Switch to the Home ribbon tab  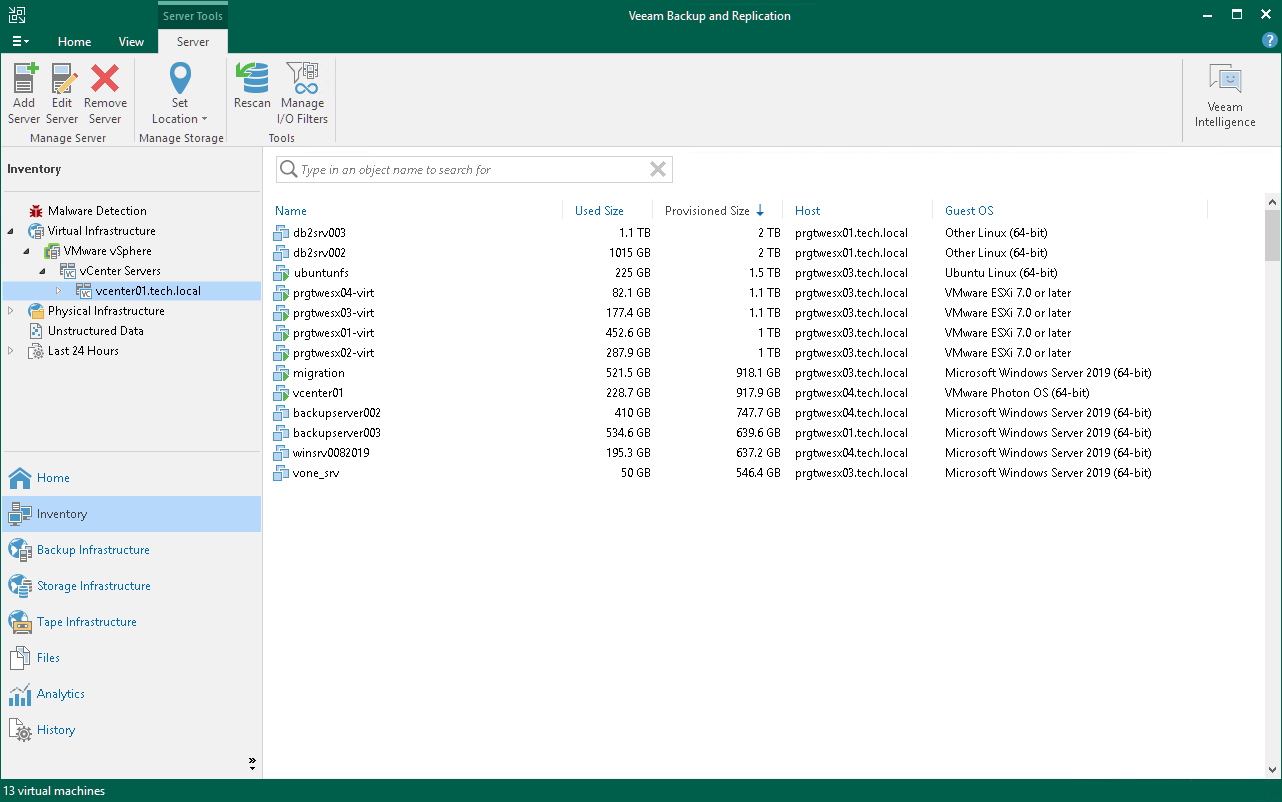pos(74,42)
